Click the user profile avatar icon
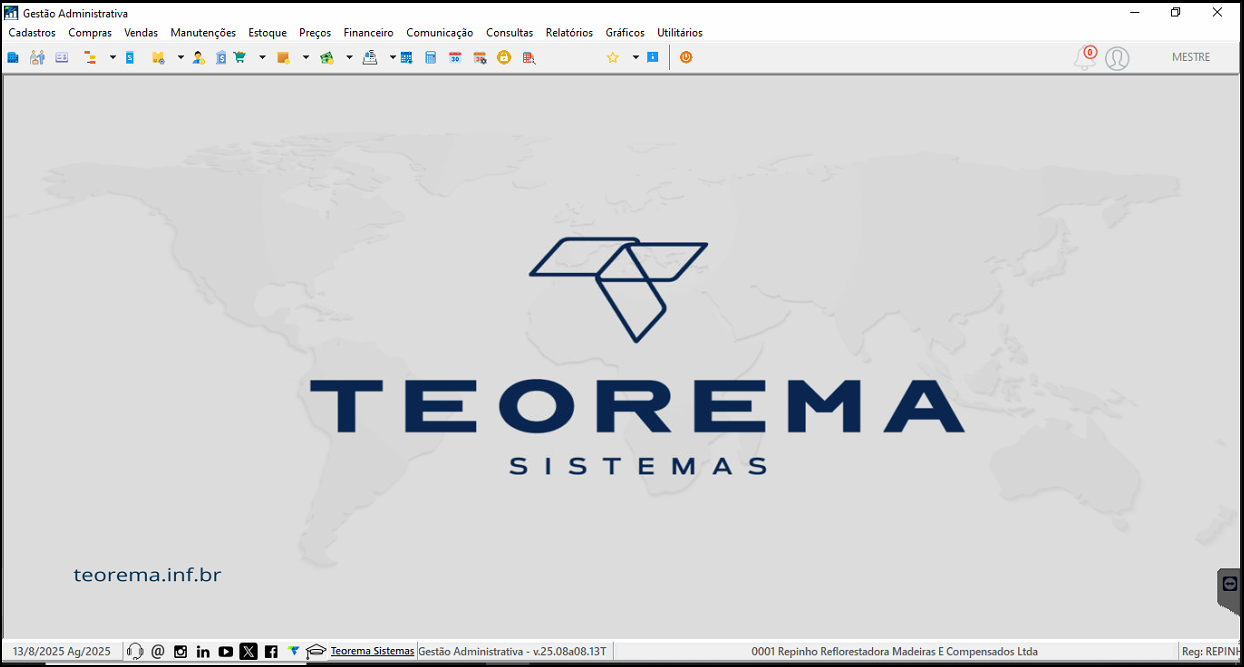The image size is (1244, 667). [1117, 58]
